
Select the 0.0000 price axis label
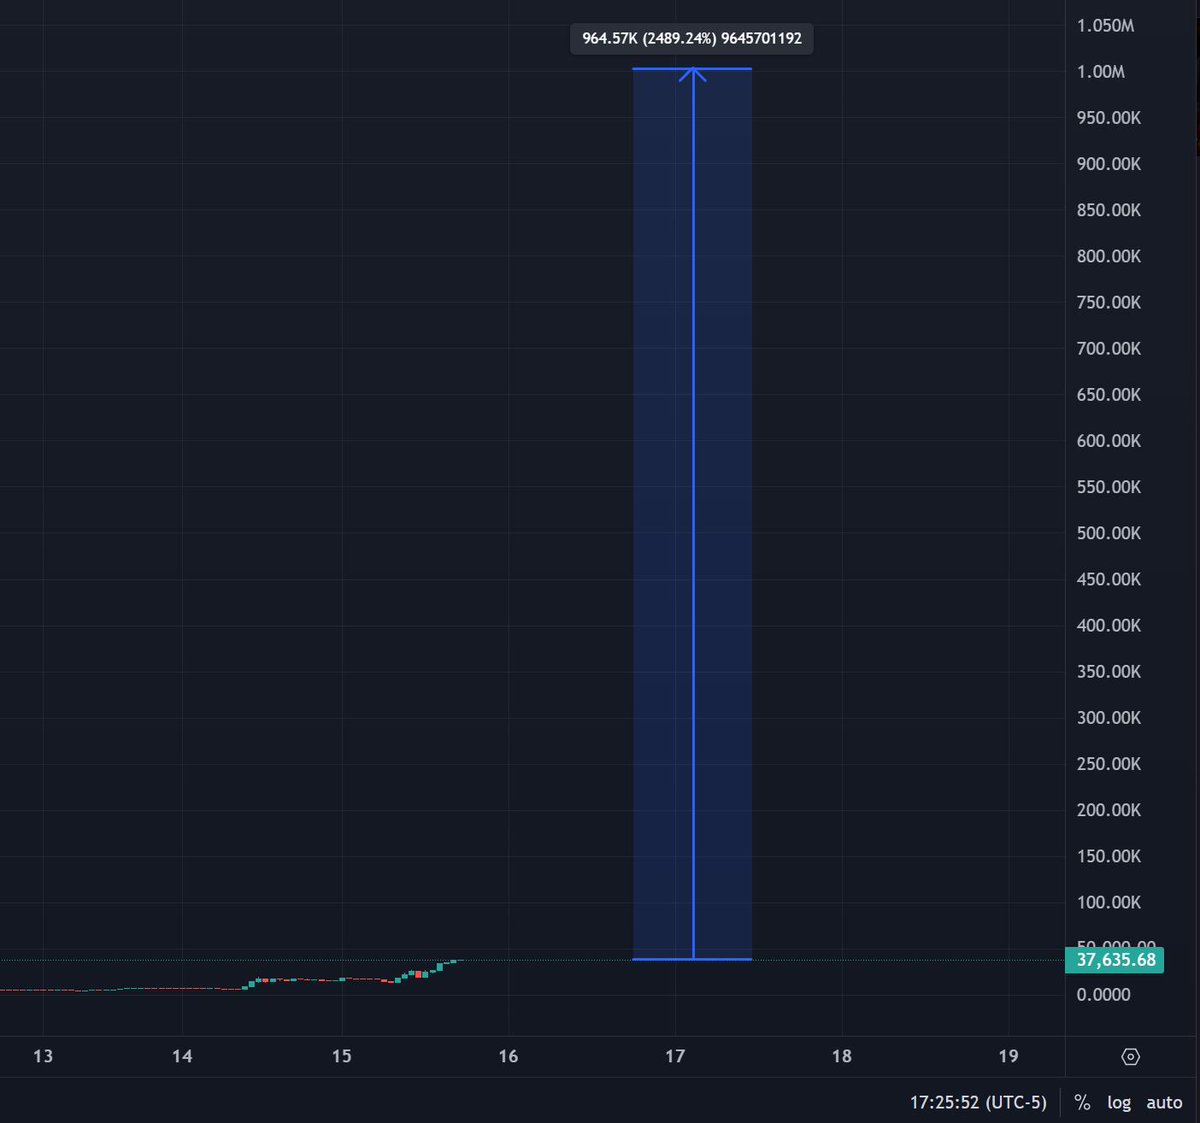(x=1103, y=995)
